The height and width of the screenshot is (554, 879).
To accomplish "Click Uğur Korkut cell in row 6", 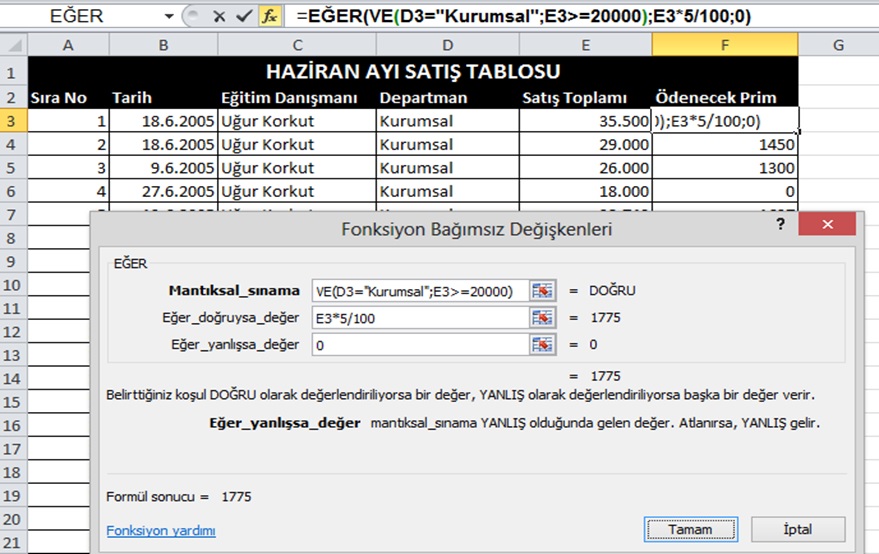I will click(297, 191).
